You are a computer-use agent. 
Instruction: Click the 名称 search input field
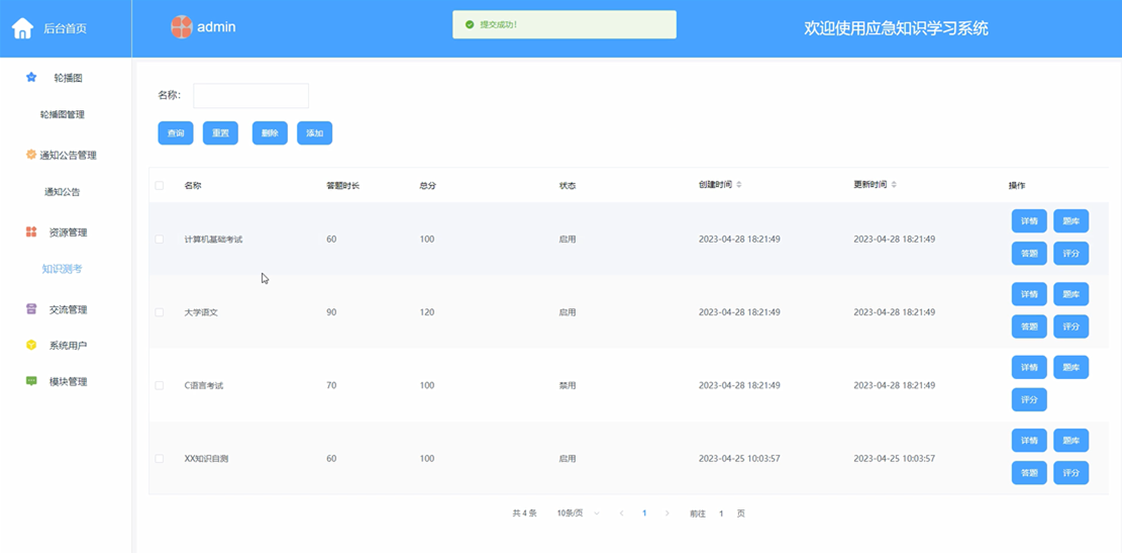click(x=250, y=95)
